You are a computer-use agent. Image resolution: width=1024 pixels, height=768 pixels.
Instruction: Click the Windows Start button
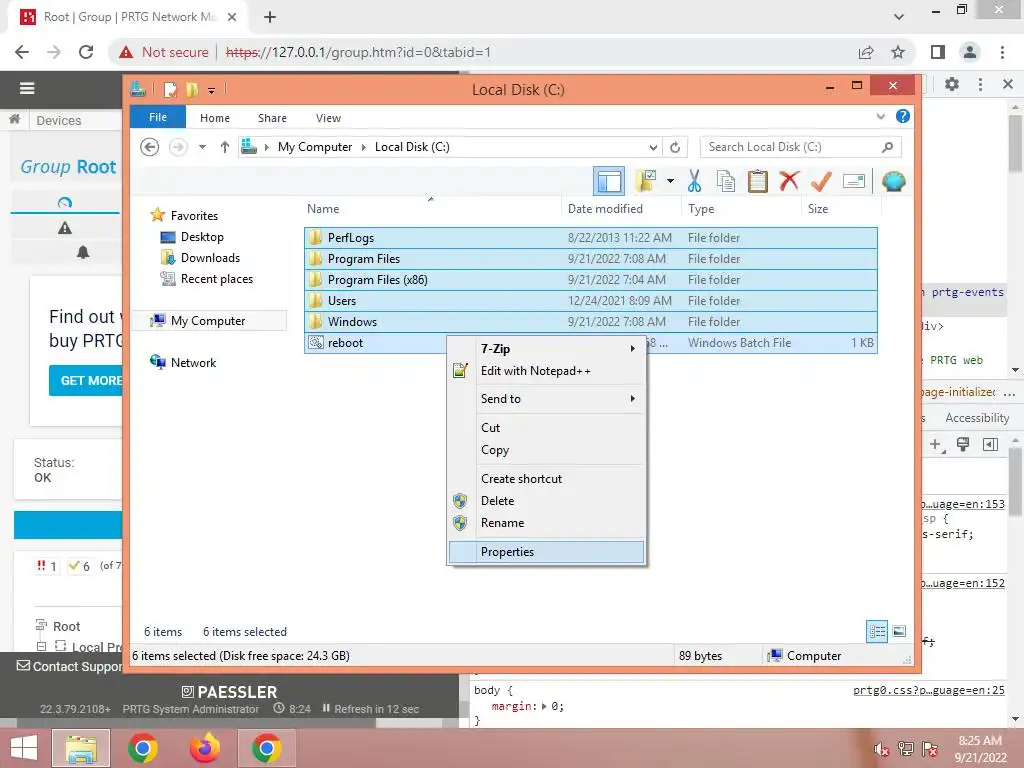(x=24, y=748)
